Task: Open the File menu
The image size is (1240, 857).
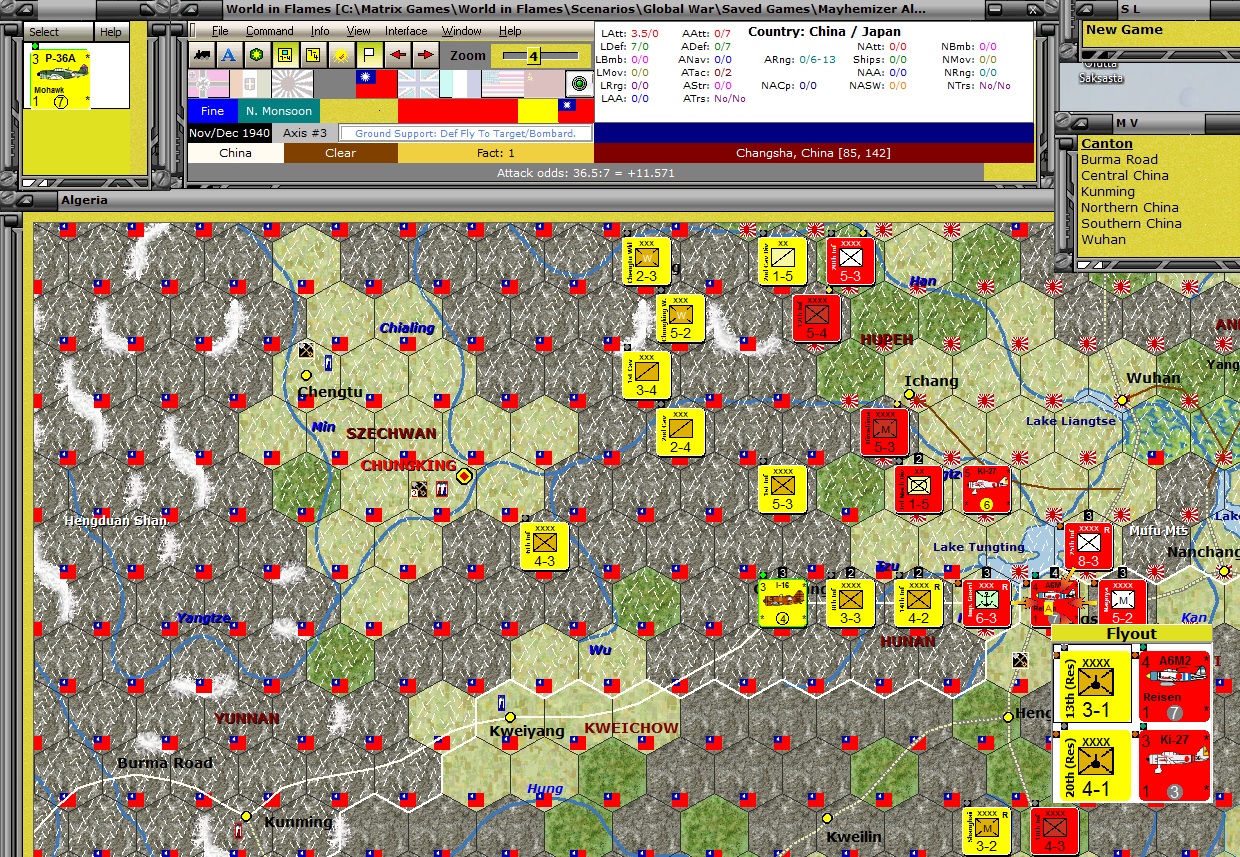Action: tap(220, 31)
